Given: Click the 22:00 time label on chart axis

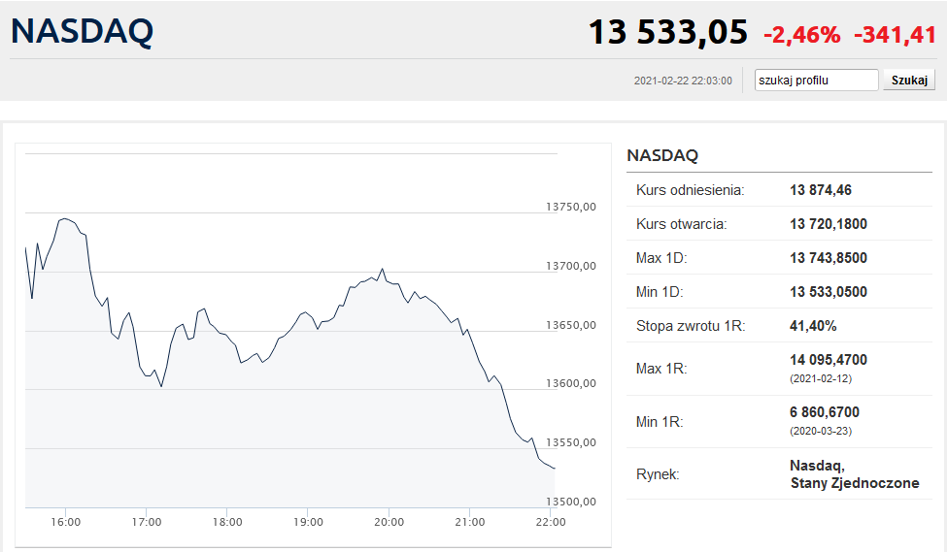Looking at the screenshot, I should tap(551, 522).
